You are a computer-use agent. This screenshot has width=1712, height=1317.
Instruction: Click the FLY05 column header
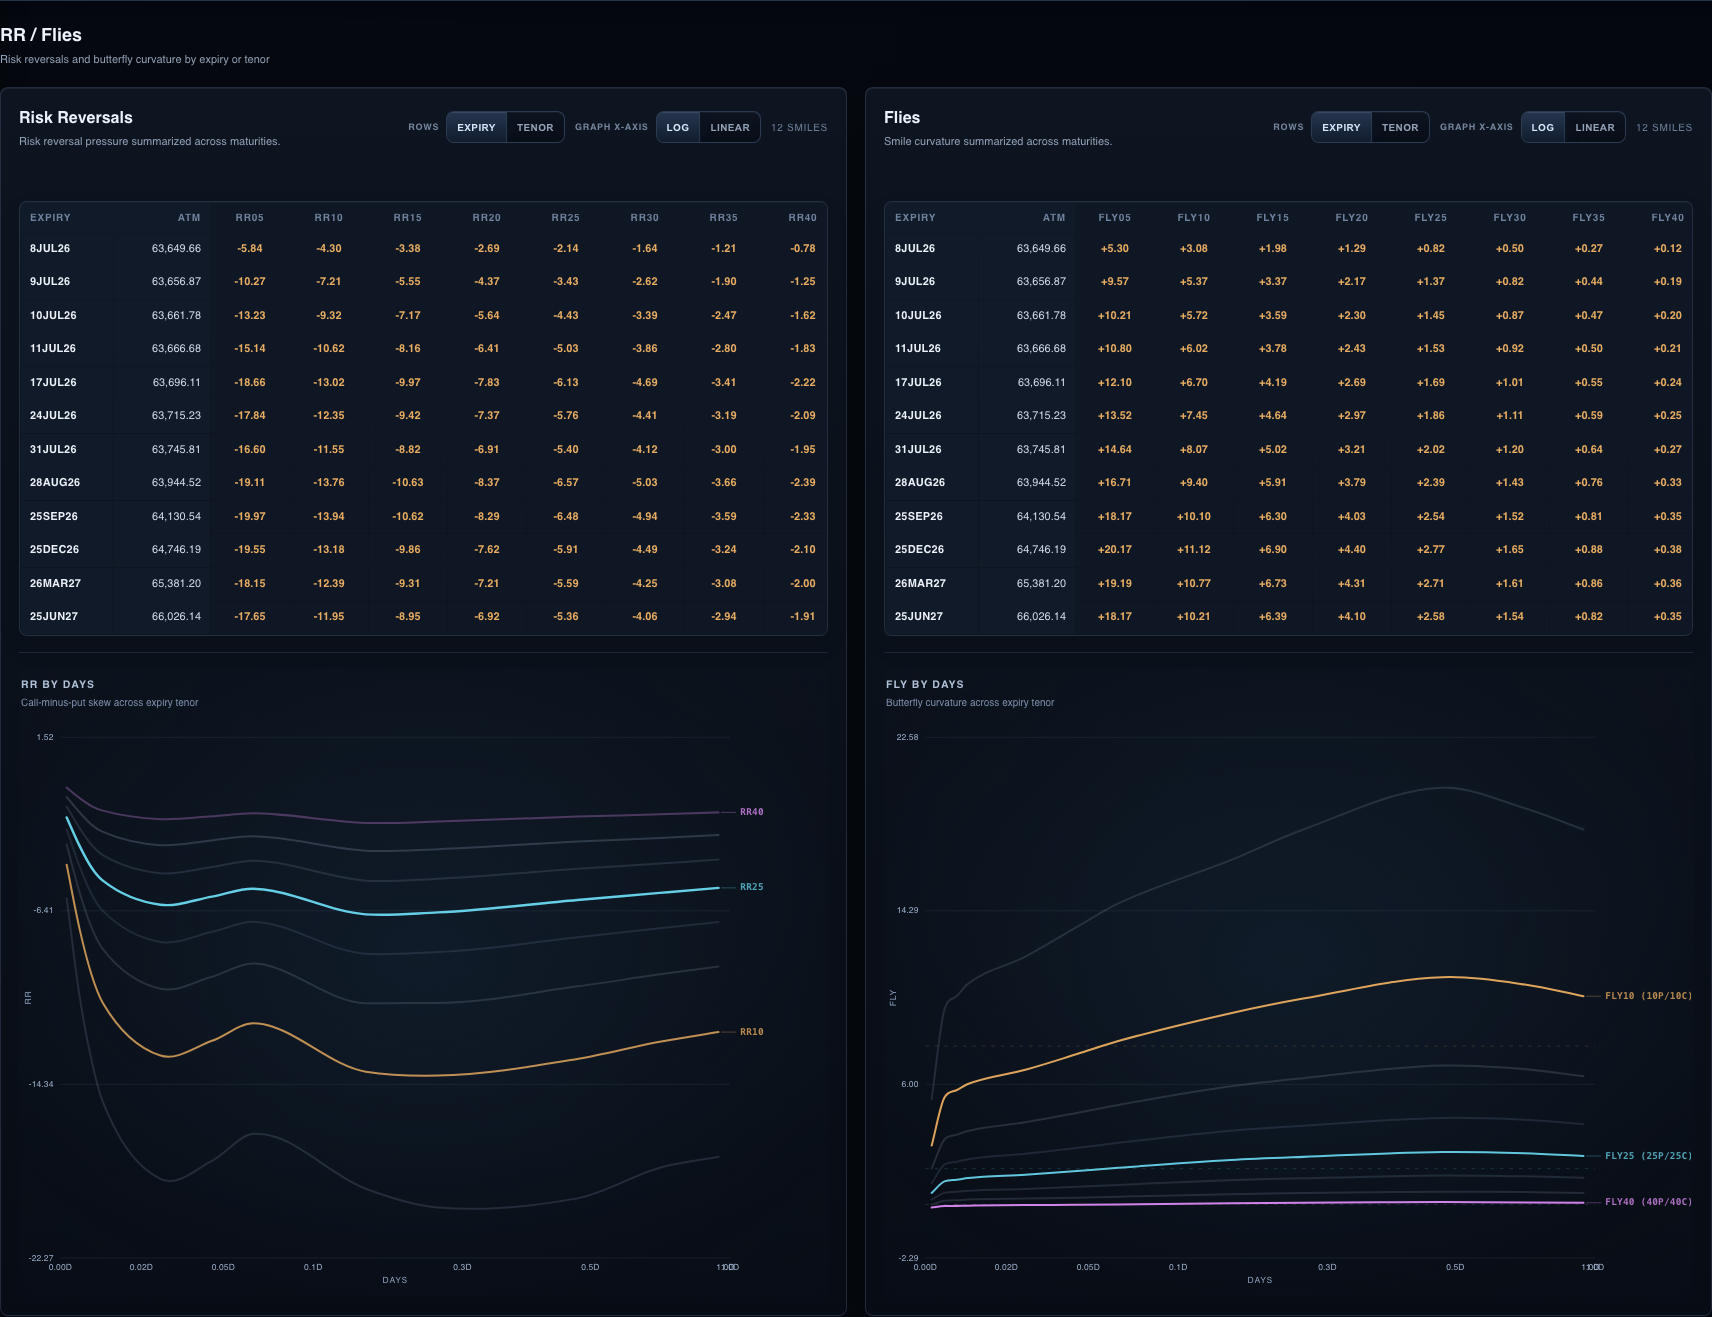pos(1115,217)
